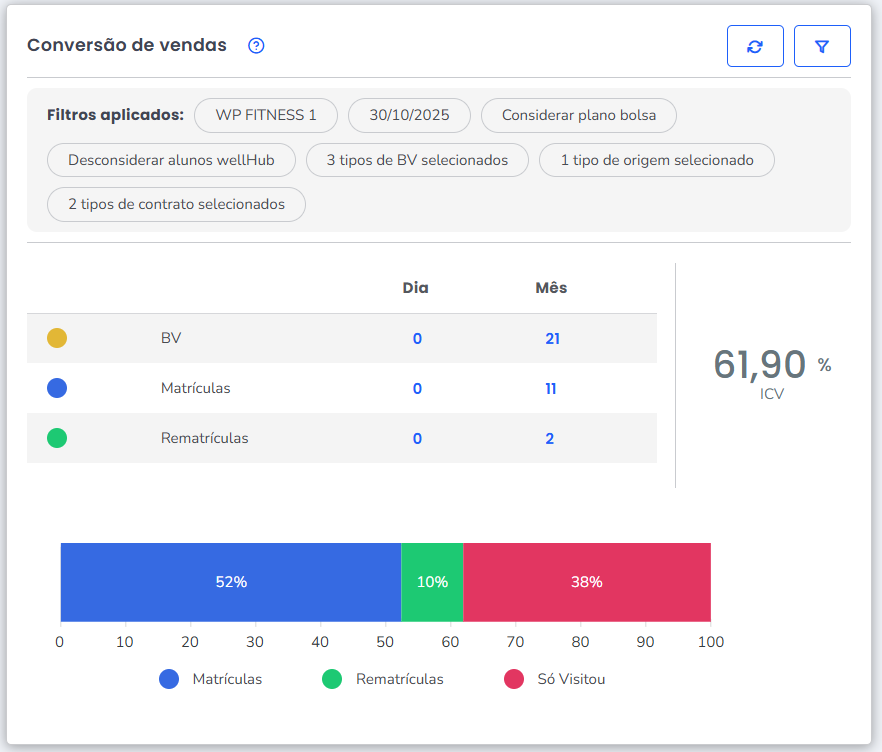Click the blue Matrículas row circle
Image resolution: width=882 pixels, height=752 pixels.
57,388
